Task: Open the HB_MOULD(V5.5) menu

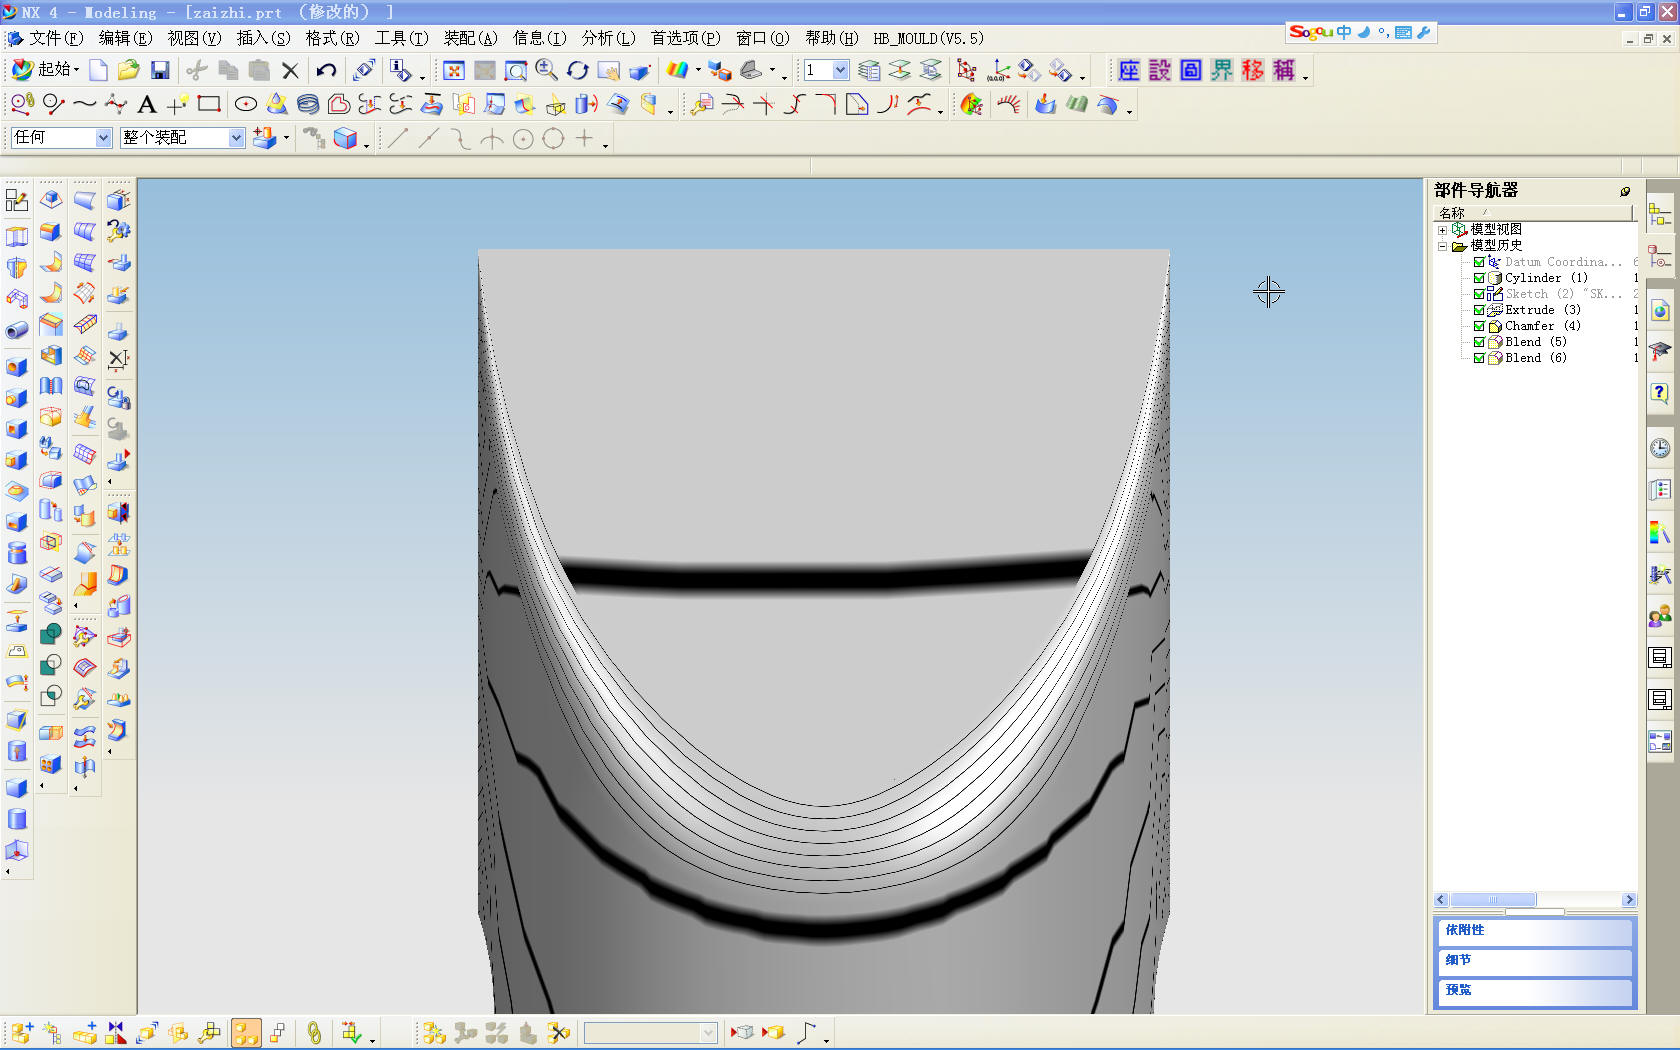Action: point(929,38)
